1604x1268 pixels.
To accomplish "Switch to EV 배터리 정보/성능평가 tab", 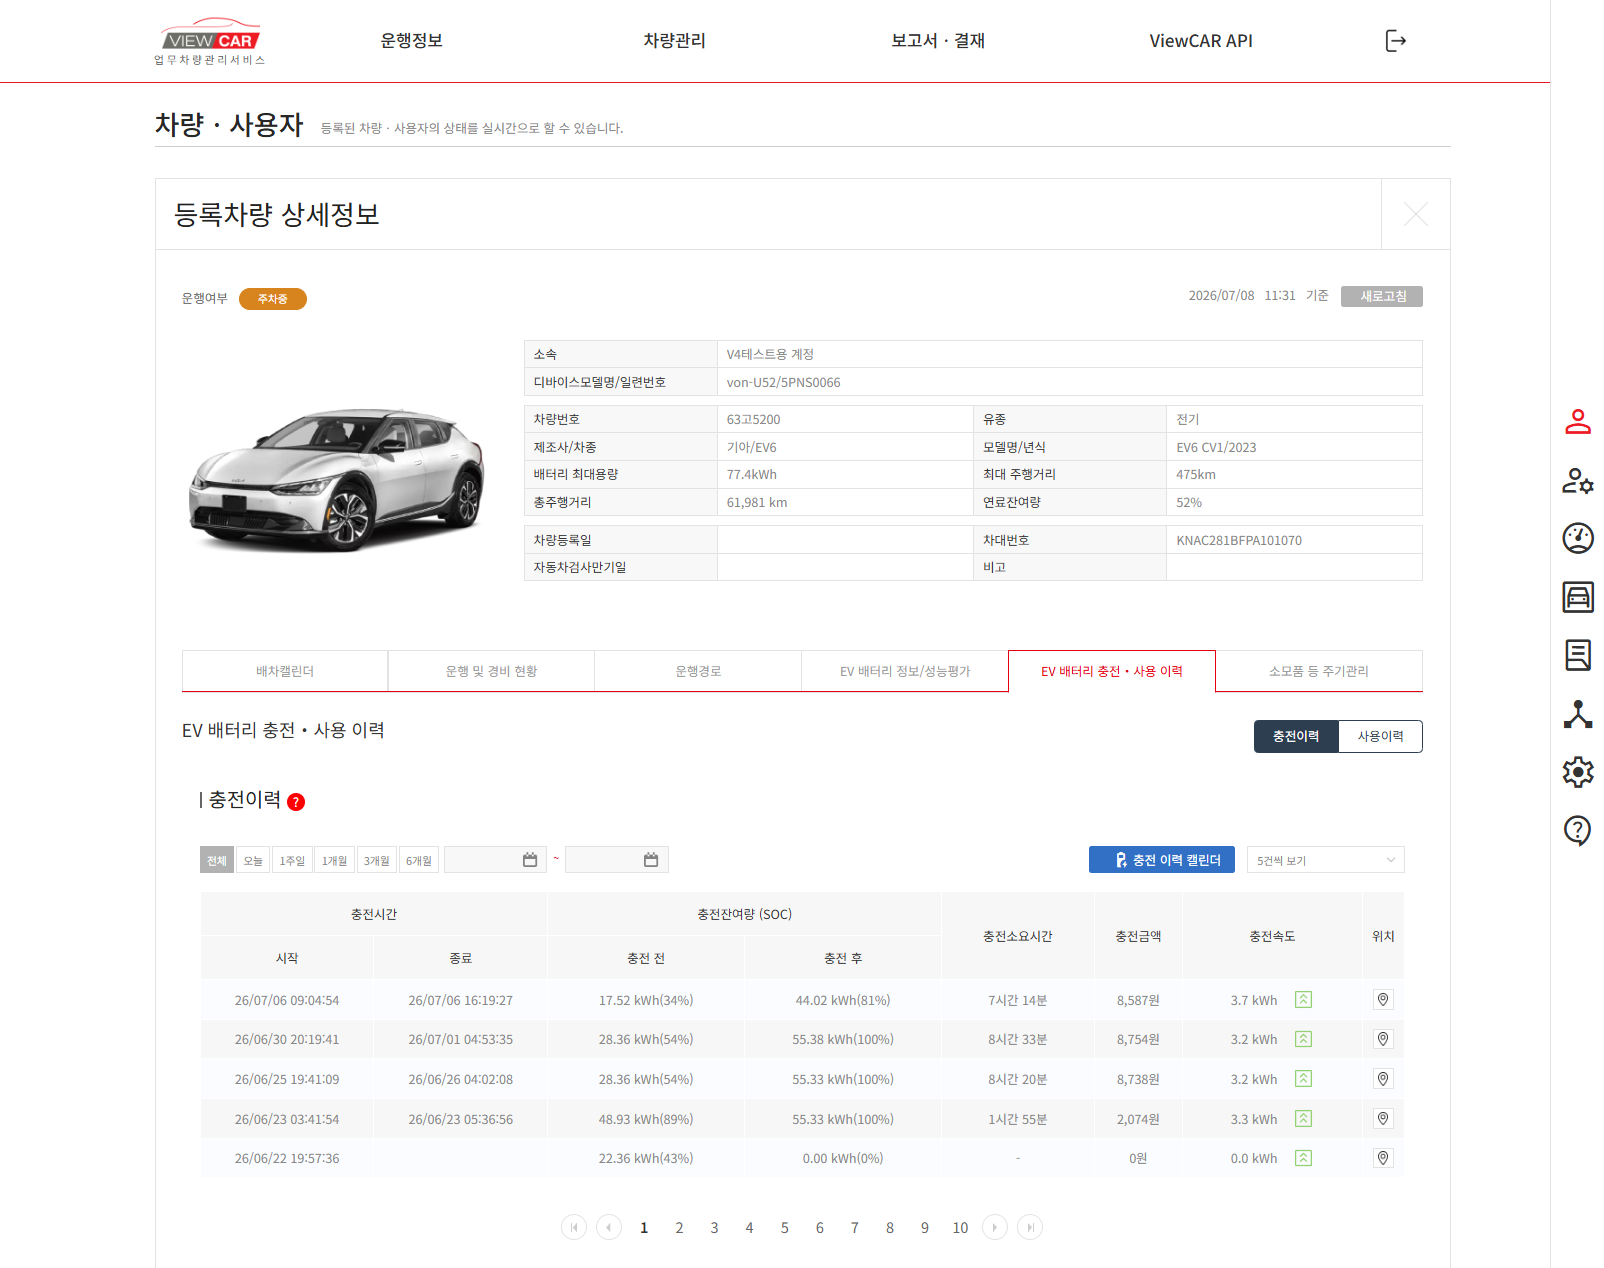I will pos(905,671).
